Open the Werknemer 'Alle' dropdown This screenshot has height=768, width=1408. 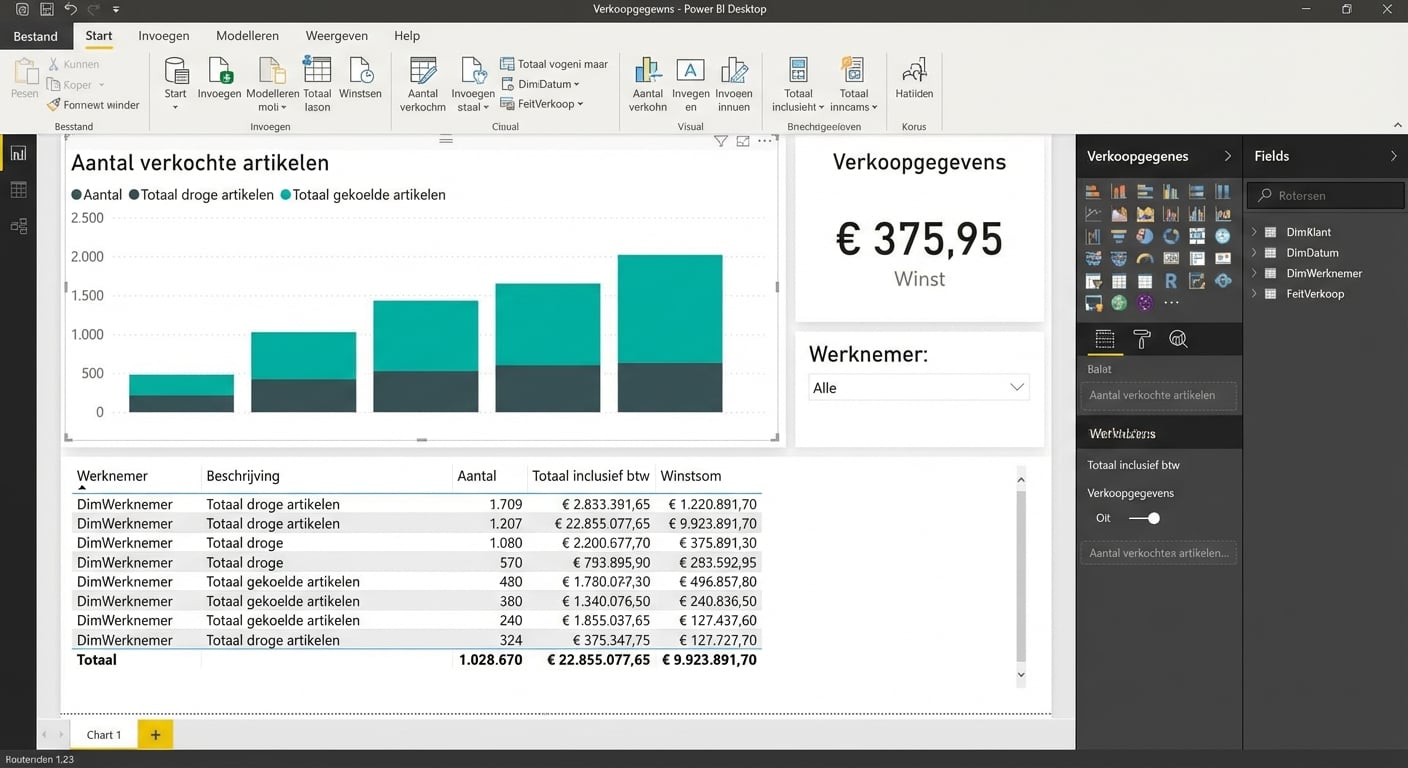(918, 388)
